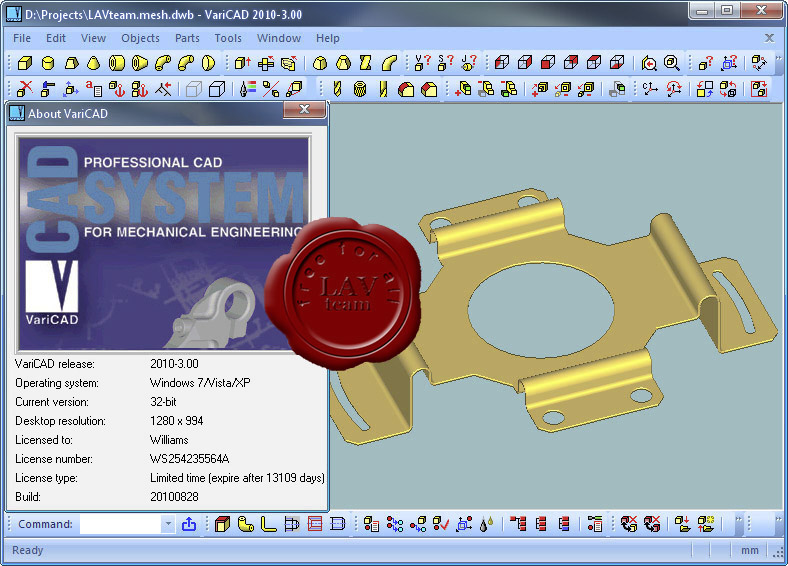Expand the top toolbar overflow chevron
The image size is (788, 566).
click(778, 58)
